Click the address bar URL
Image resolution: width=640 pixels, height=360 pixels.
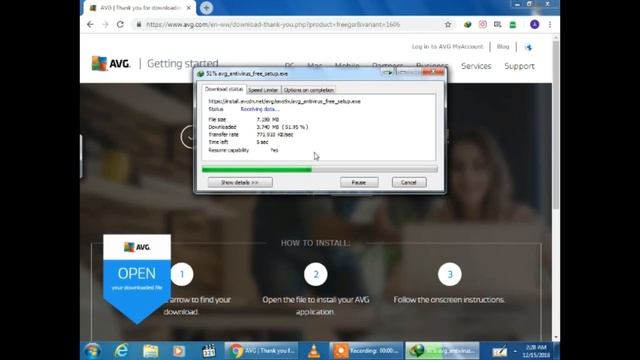click(x=273, y=24)
